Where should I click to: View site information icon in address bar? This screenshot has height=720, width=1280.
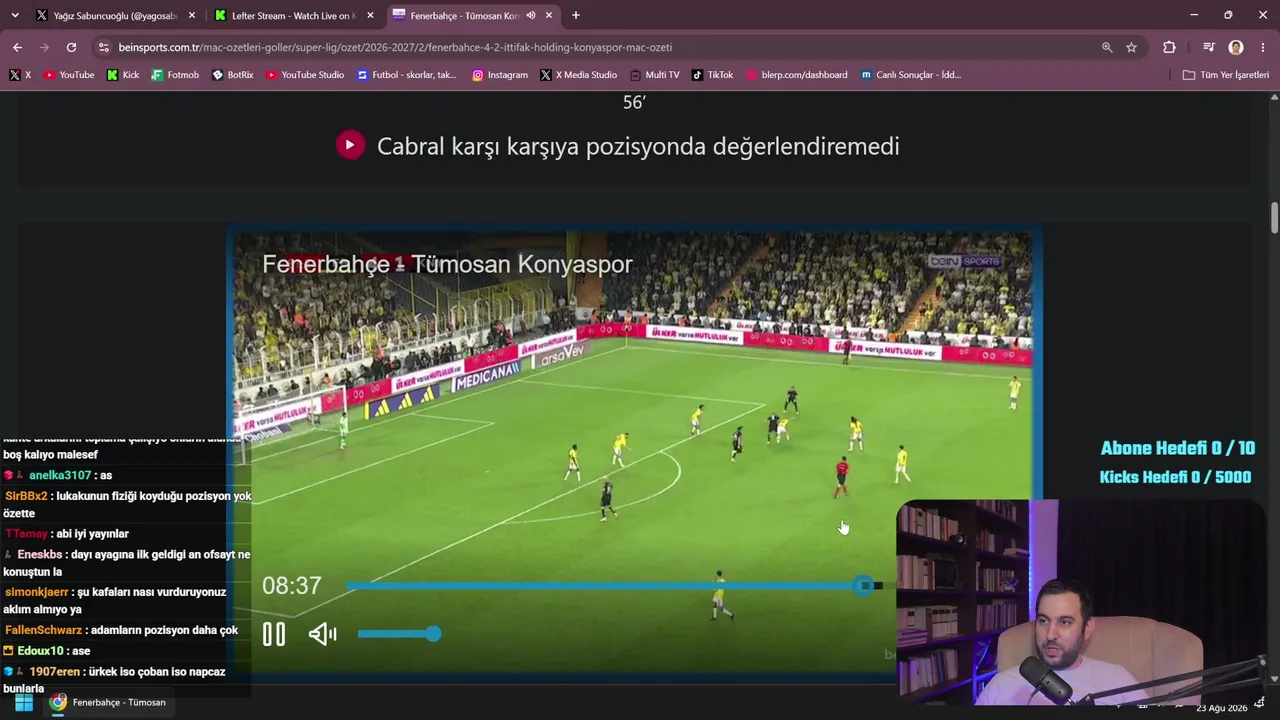point(104,47)
